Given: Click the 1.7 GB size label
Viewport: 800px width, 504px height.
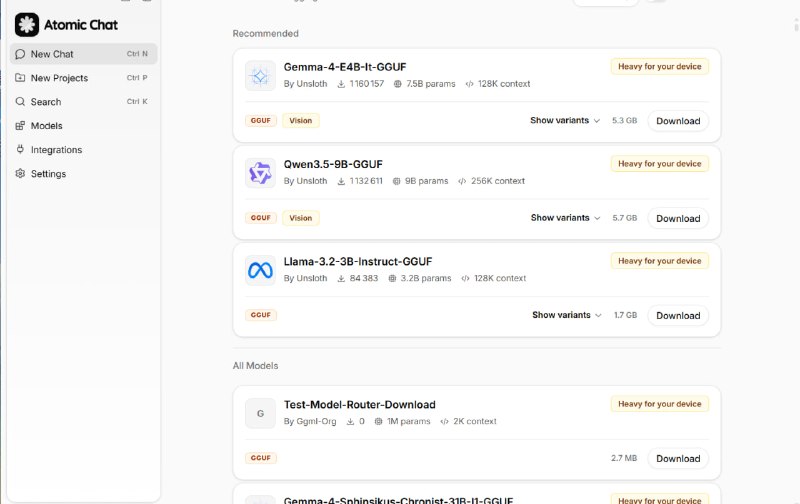Looking at the screenshot, I should [625, 315].
